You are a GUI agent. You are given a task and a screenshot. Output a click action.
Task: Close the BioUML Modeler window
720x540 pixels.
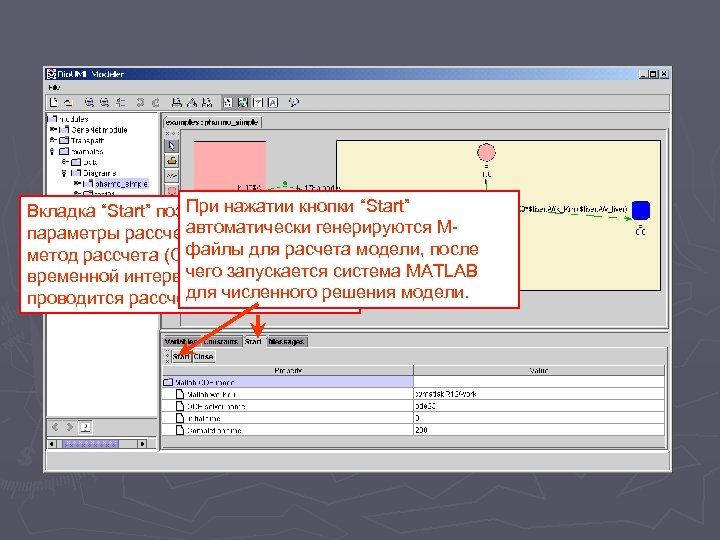[x=664, y=74]
